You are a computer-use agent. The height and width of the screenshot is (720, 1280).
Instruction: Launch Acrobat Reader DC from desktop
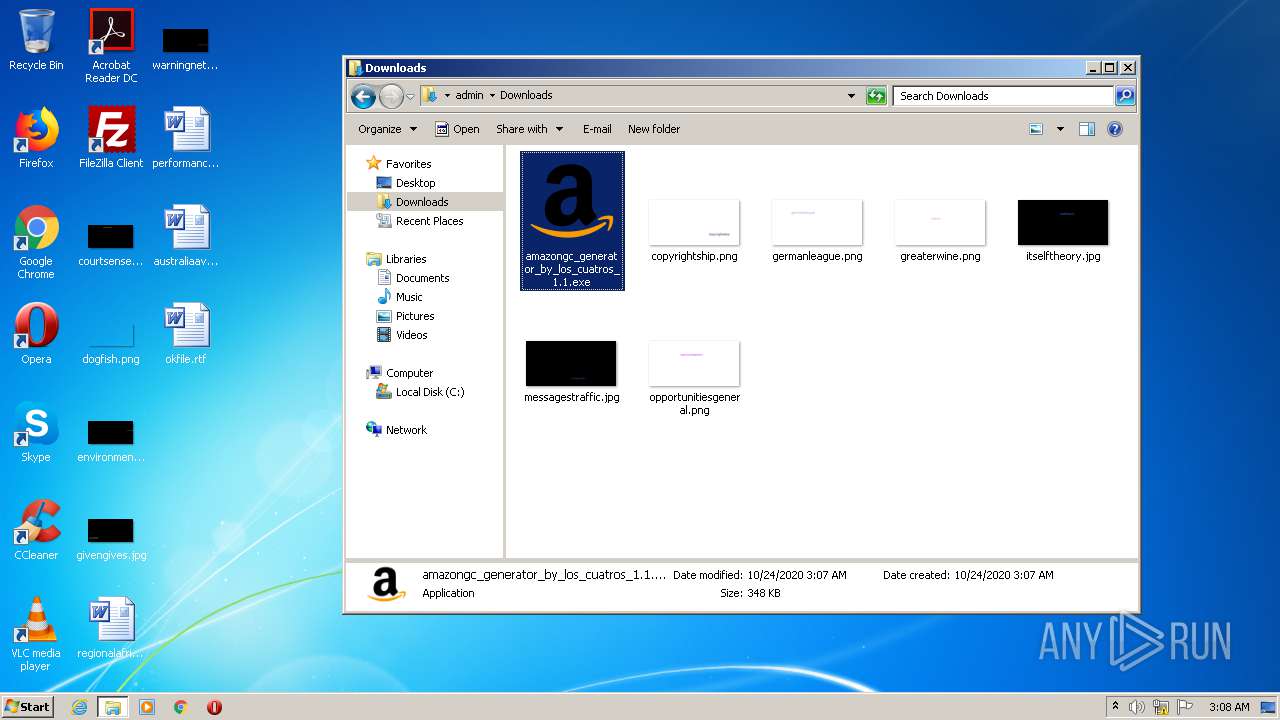coord(111,46)
